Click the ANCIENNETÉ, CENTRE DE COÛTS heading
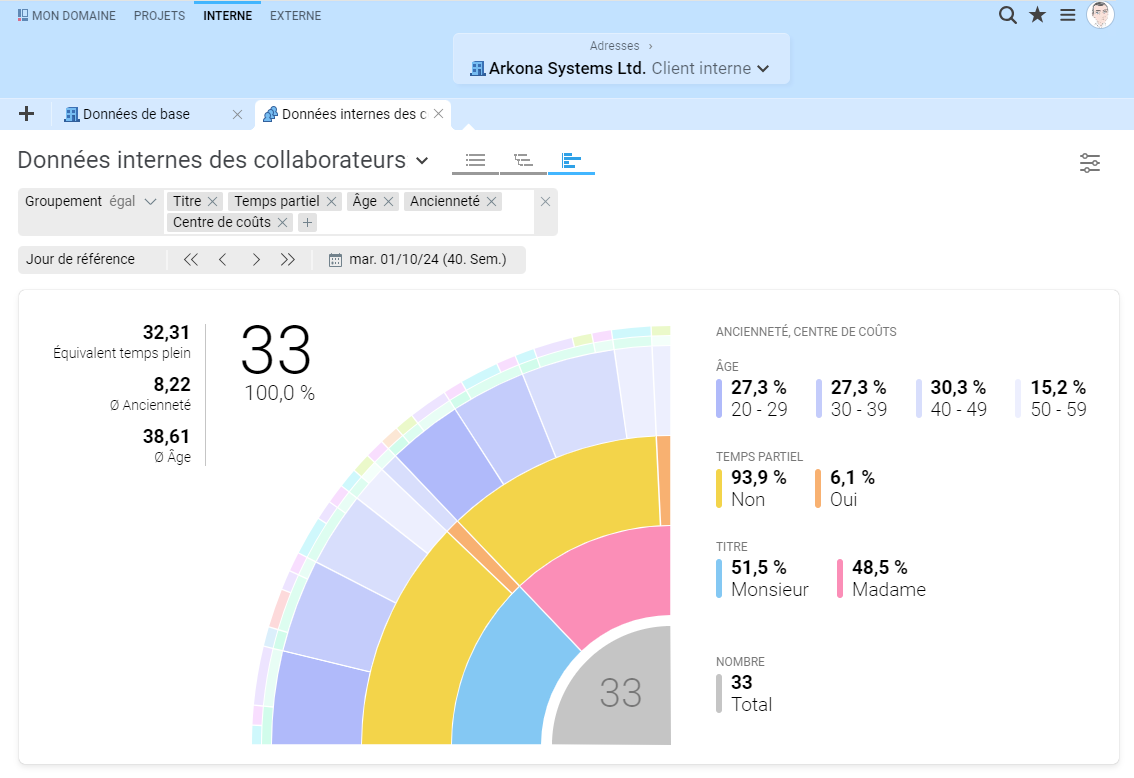This screenshot has height=778, width=1134. point(806,332)
